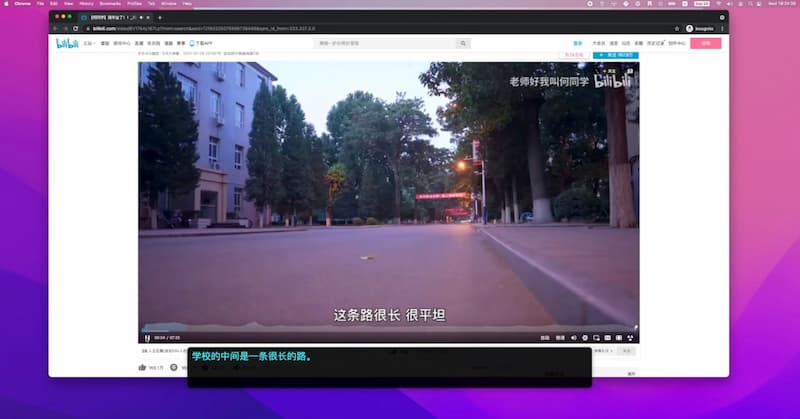The image size is (800, 419).
Task: Click the magnifier search icon
Action: [463, 43]
